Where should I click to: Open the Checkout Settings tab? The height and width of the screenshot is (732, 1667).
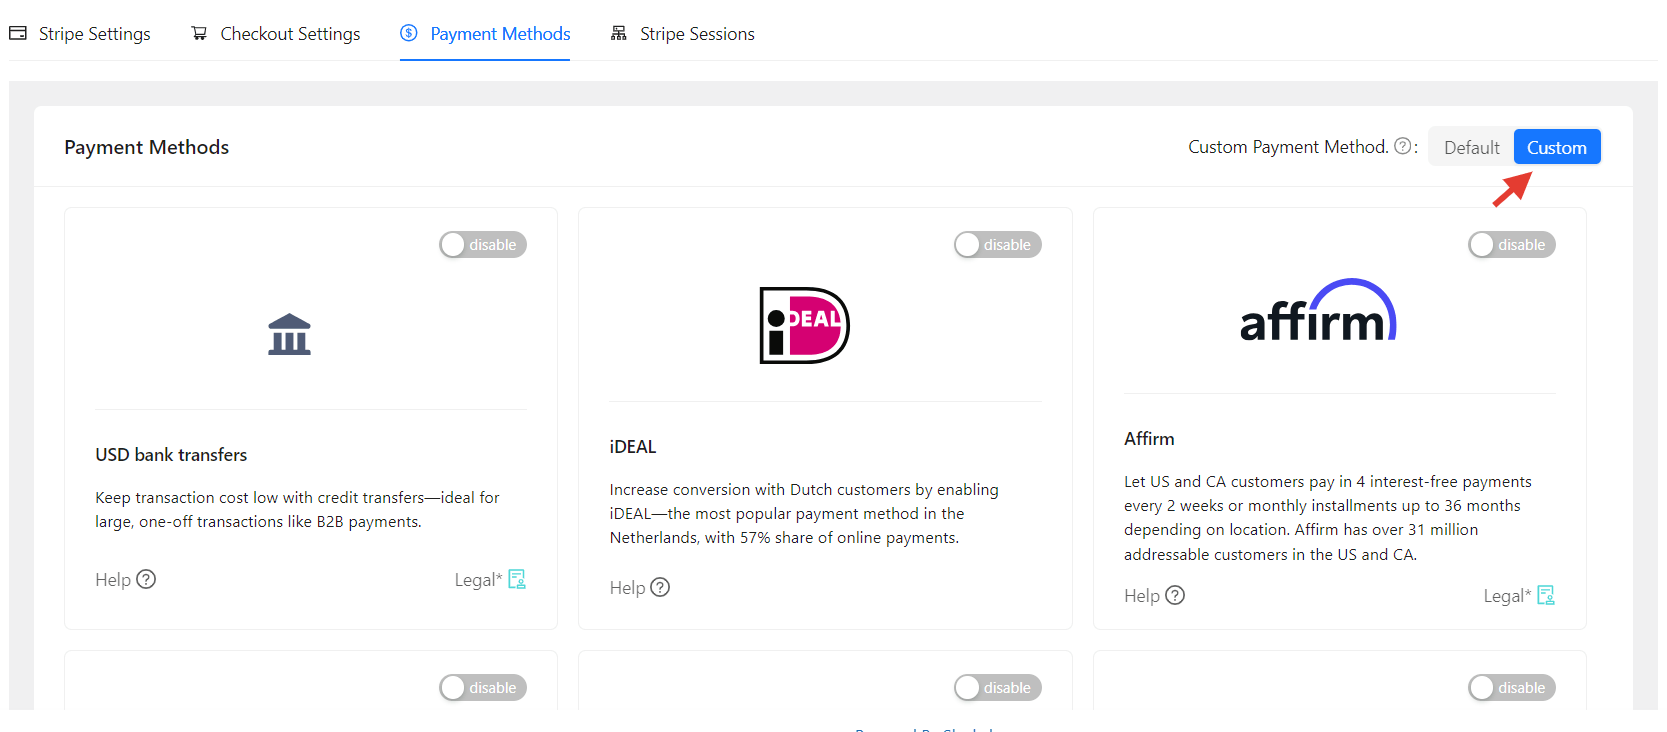click(x=276, y=34)
